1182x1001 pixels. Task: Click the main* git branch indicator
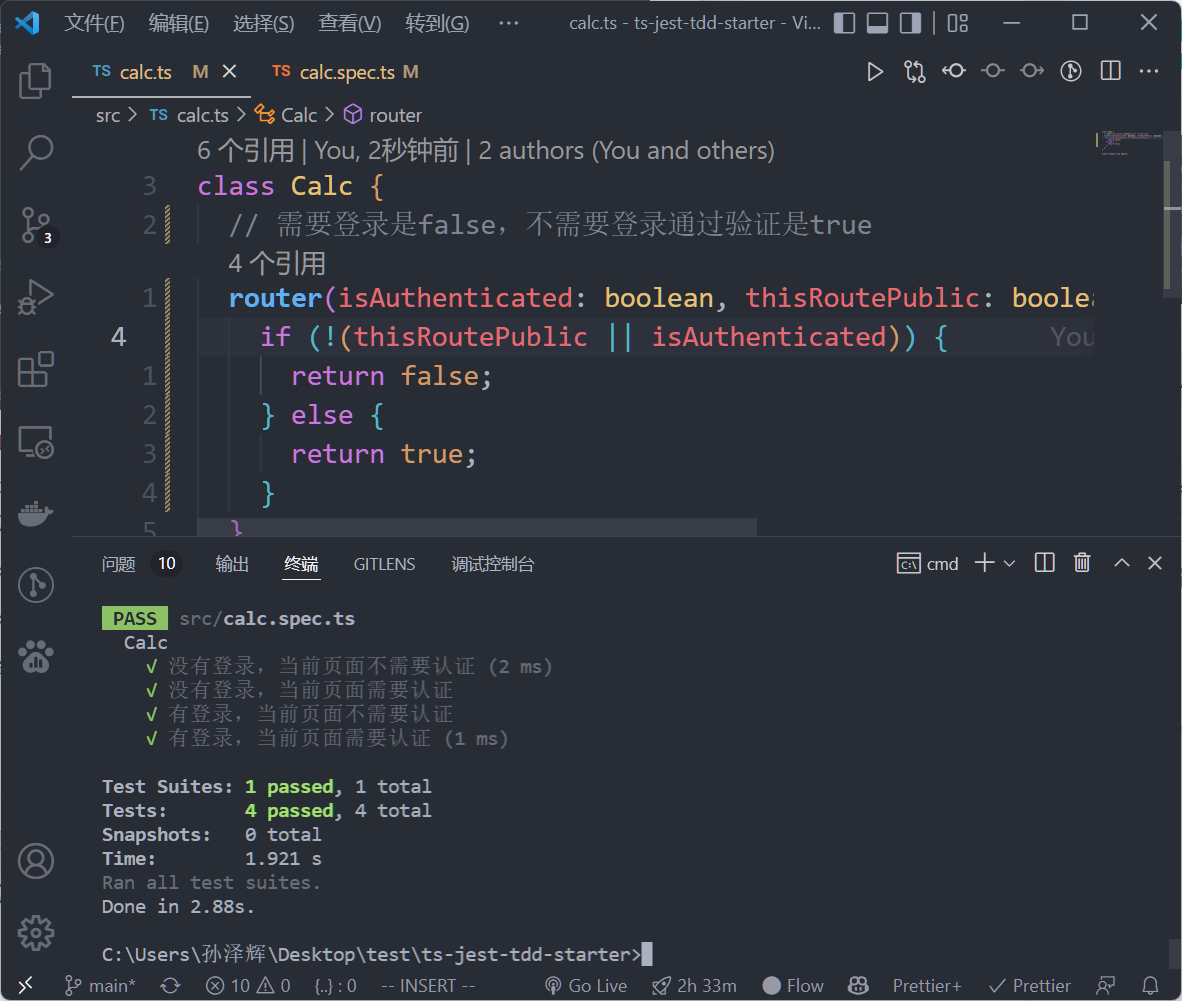pos(101,986)
